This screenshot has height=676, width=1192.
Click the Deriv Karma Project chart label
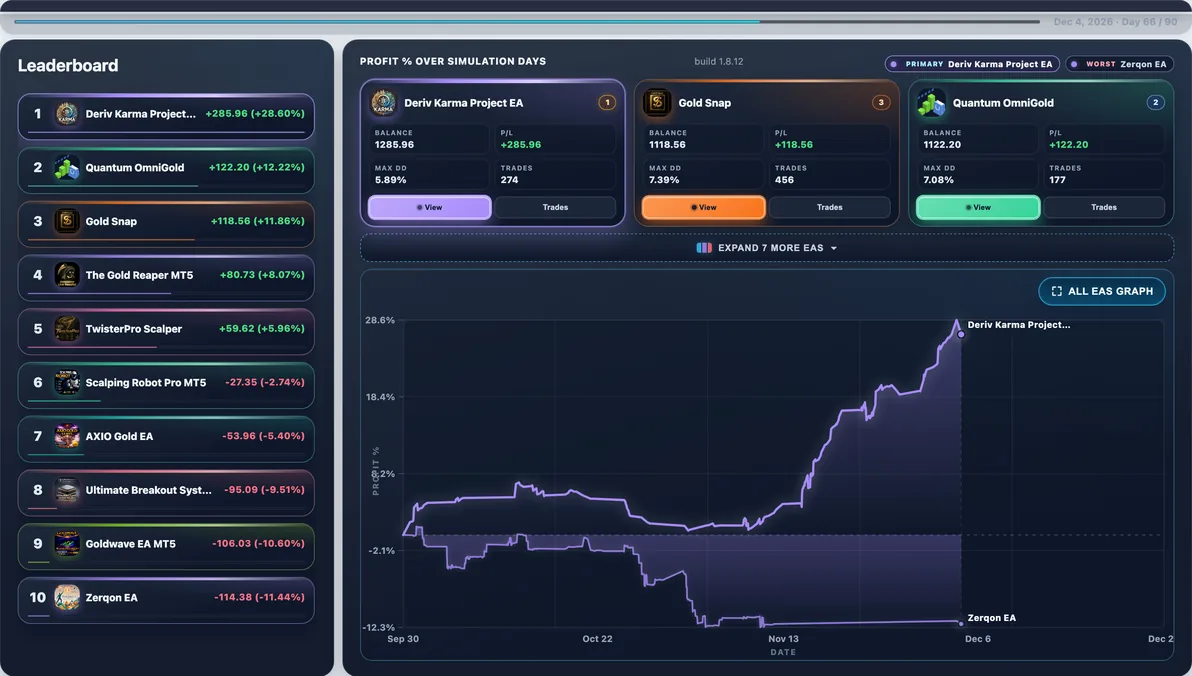[1019, 325]
